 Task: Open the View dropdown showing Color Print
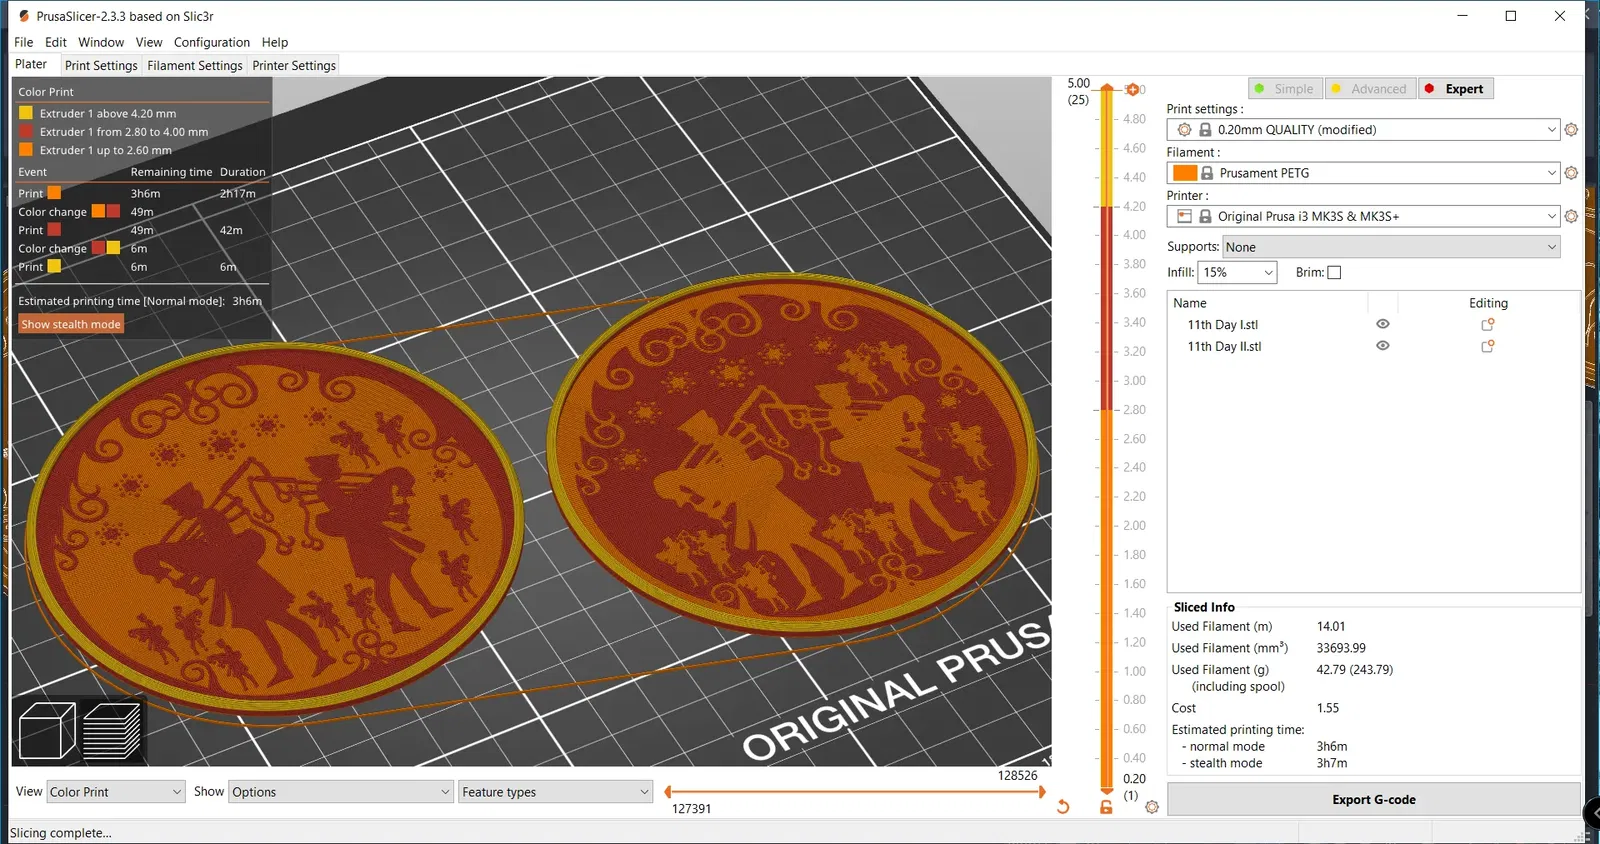[x=116, y=792]
